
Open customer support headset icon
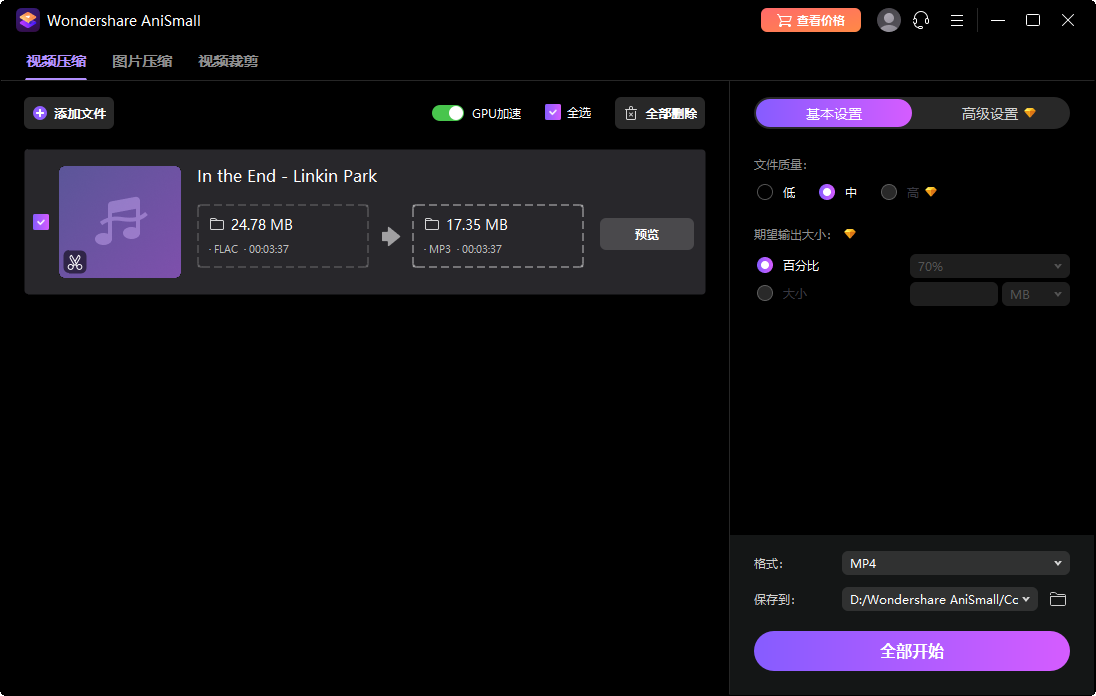(921, 20)
